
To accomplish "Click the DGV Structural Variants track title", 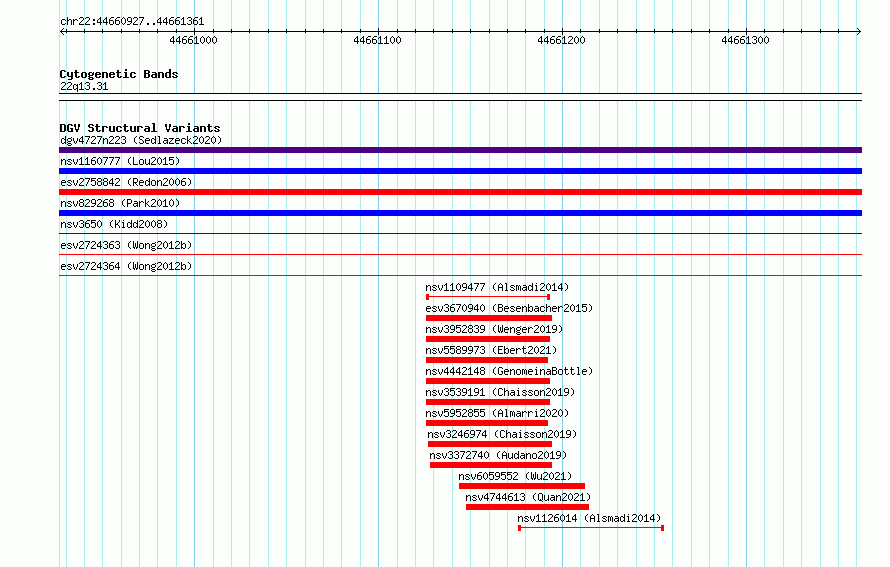I will [140, 128].
